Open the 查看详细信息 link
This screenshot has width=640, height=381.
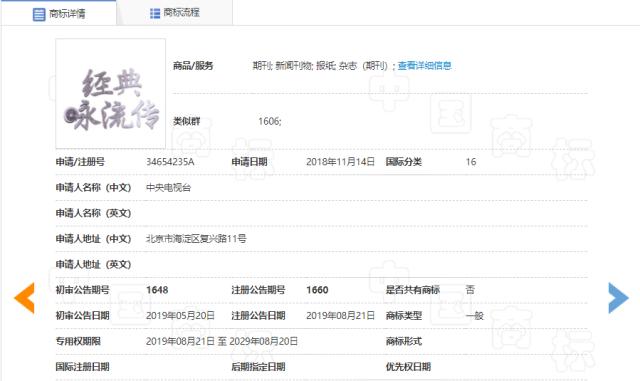click(424, 65)
